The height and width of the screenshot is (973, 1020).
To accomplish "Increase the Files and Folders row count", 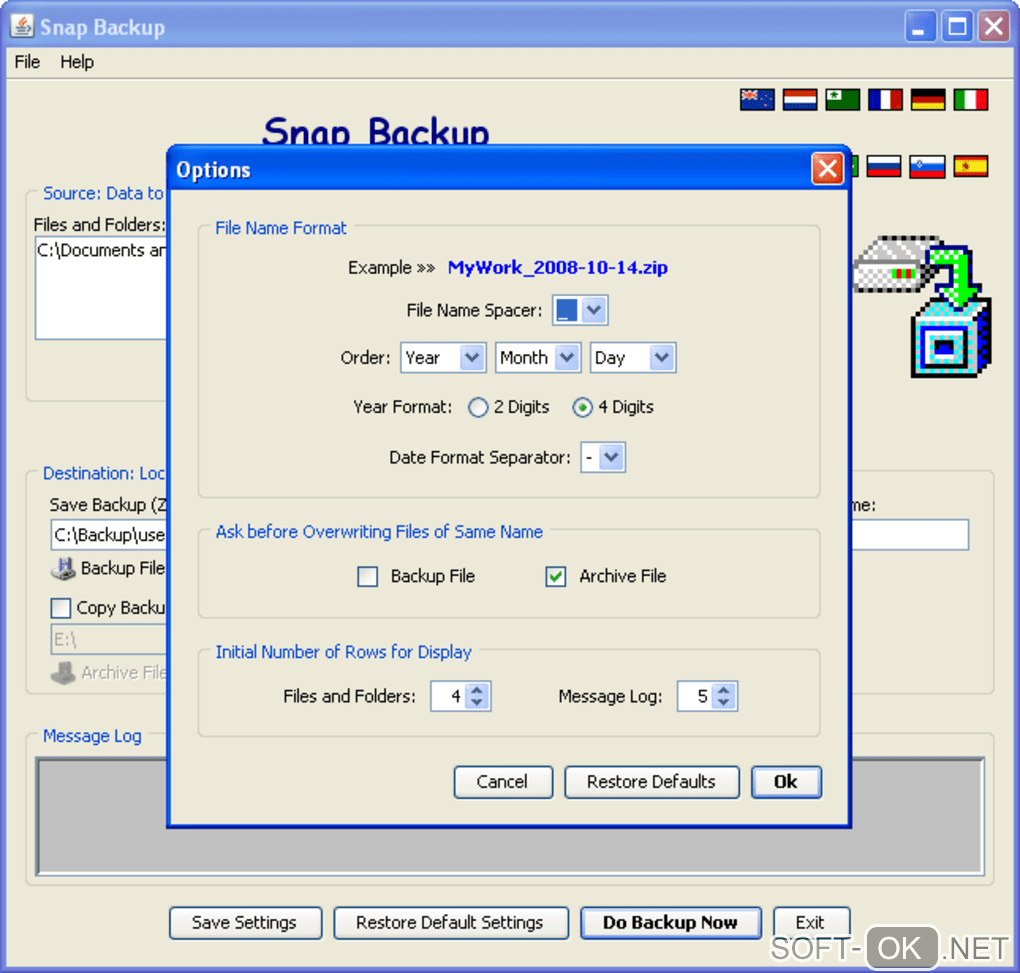I will click(477, 690).
